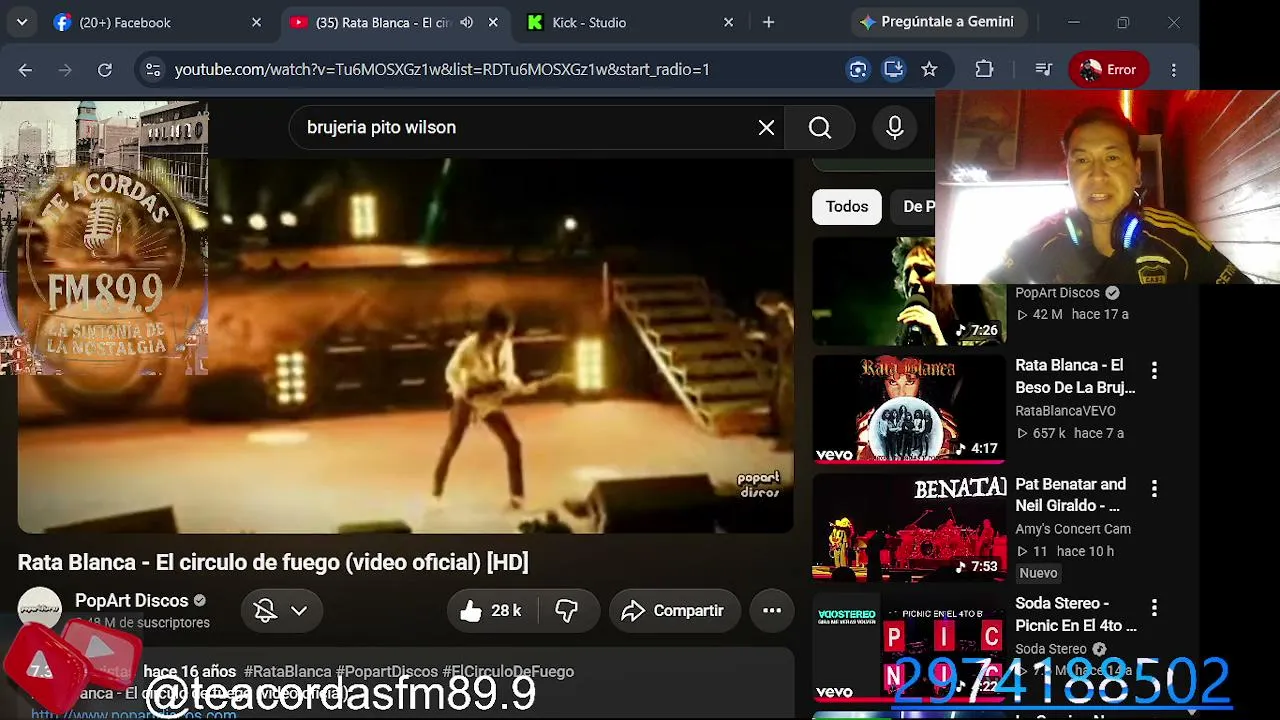Click the #RataBlanca hashtag
1280x720 pixels.
point(288,671)
